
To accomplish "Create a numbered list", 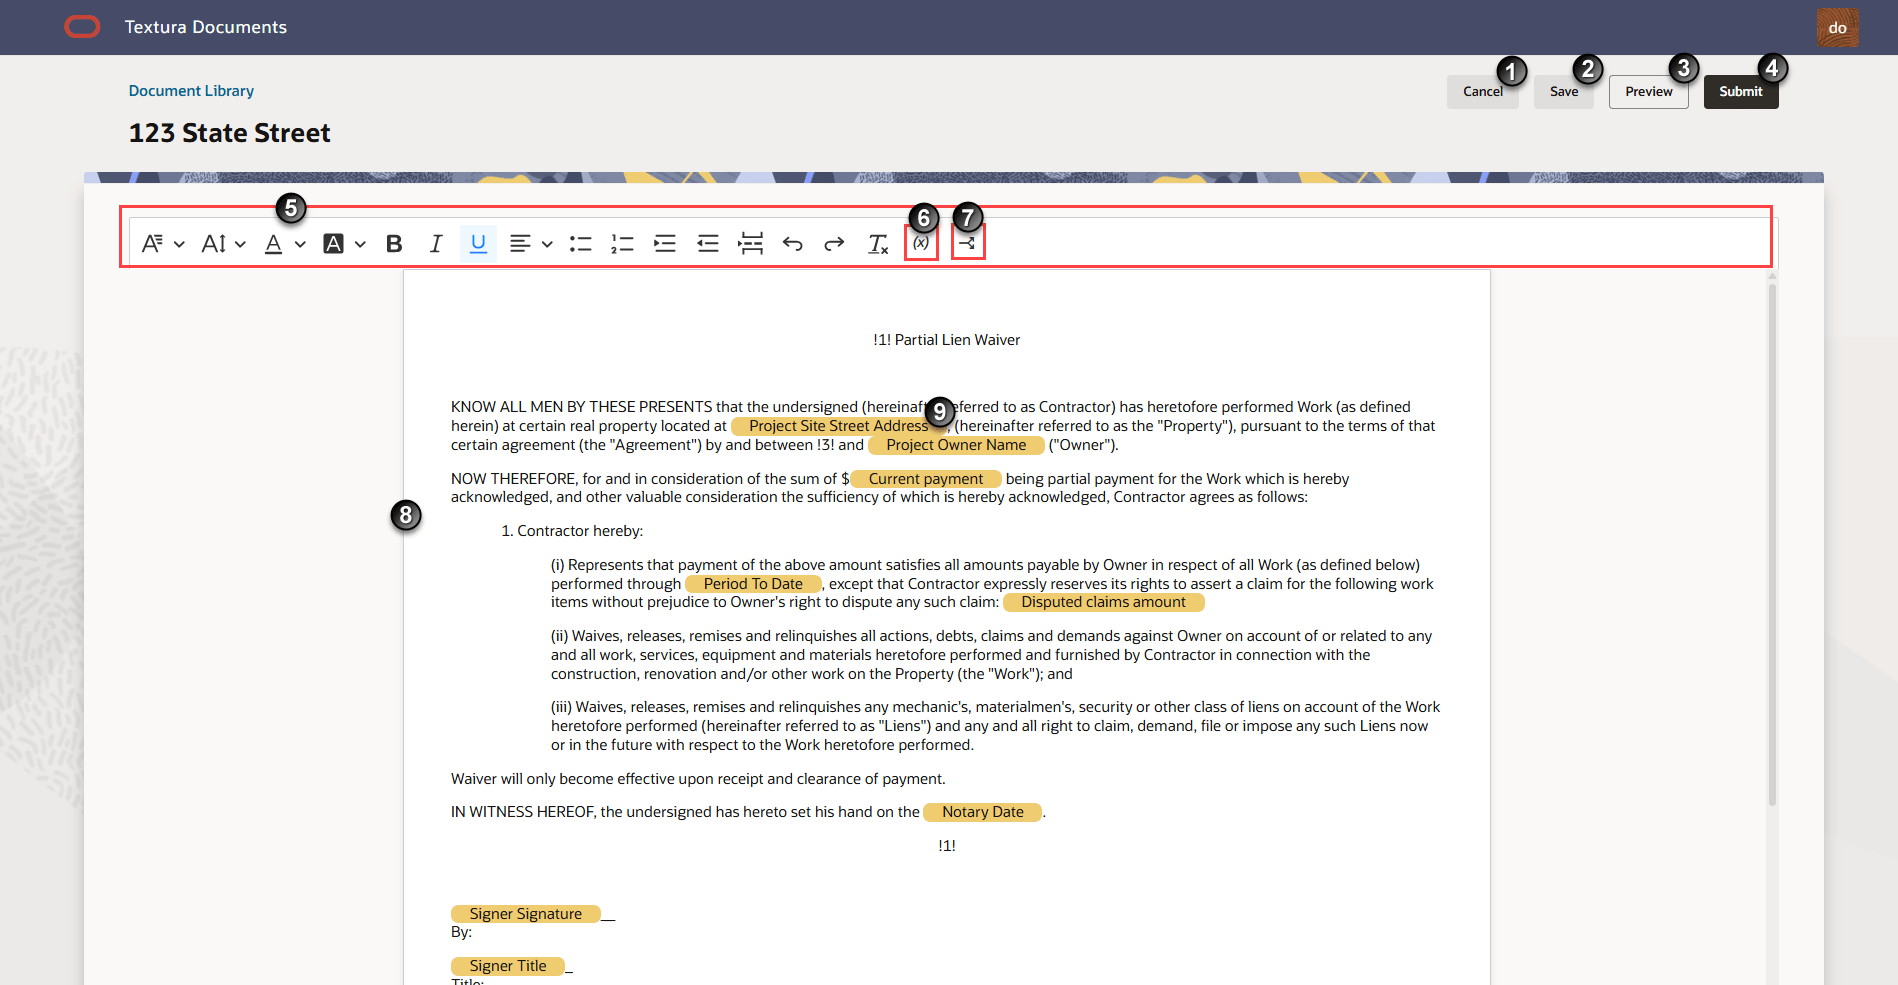I will 622,243.
